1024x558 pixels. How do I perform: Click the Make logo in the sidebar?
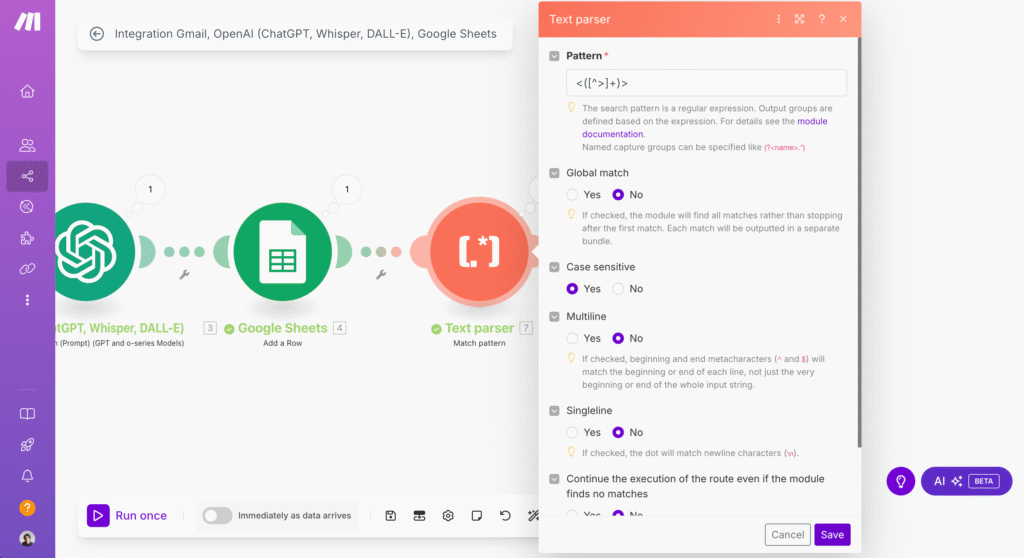pos(27,22)
